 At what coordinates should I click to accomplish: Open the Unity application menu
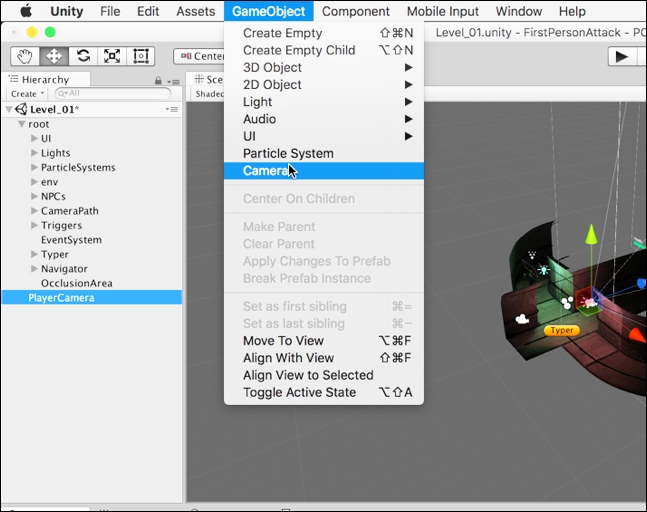[x=67, y=11]
